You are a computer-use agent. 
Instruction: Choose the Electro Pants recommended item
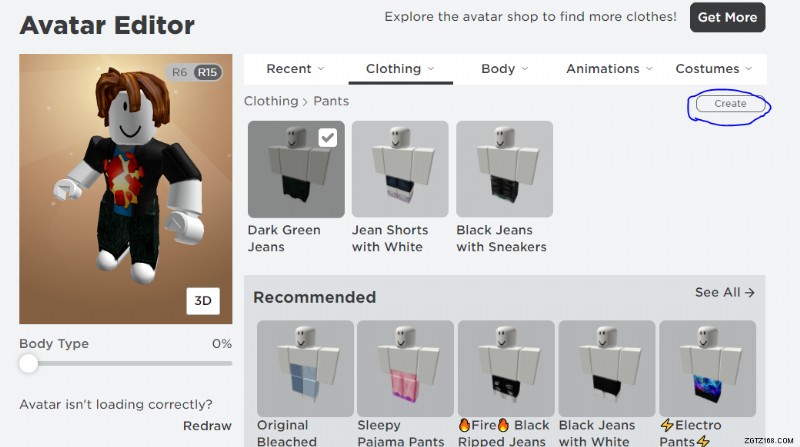click(707, 368)
